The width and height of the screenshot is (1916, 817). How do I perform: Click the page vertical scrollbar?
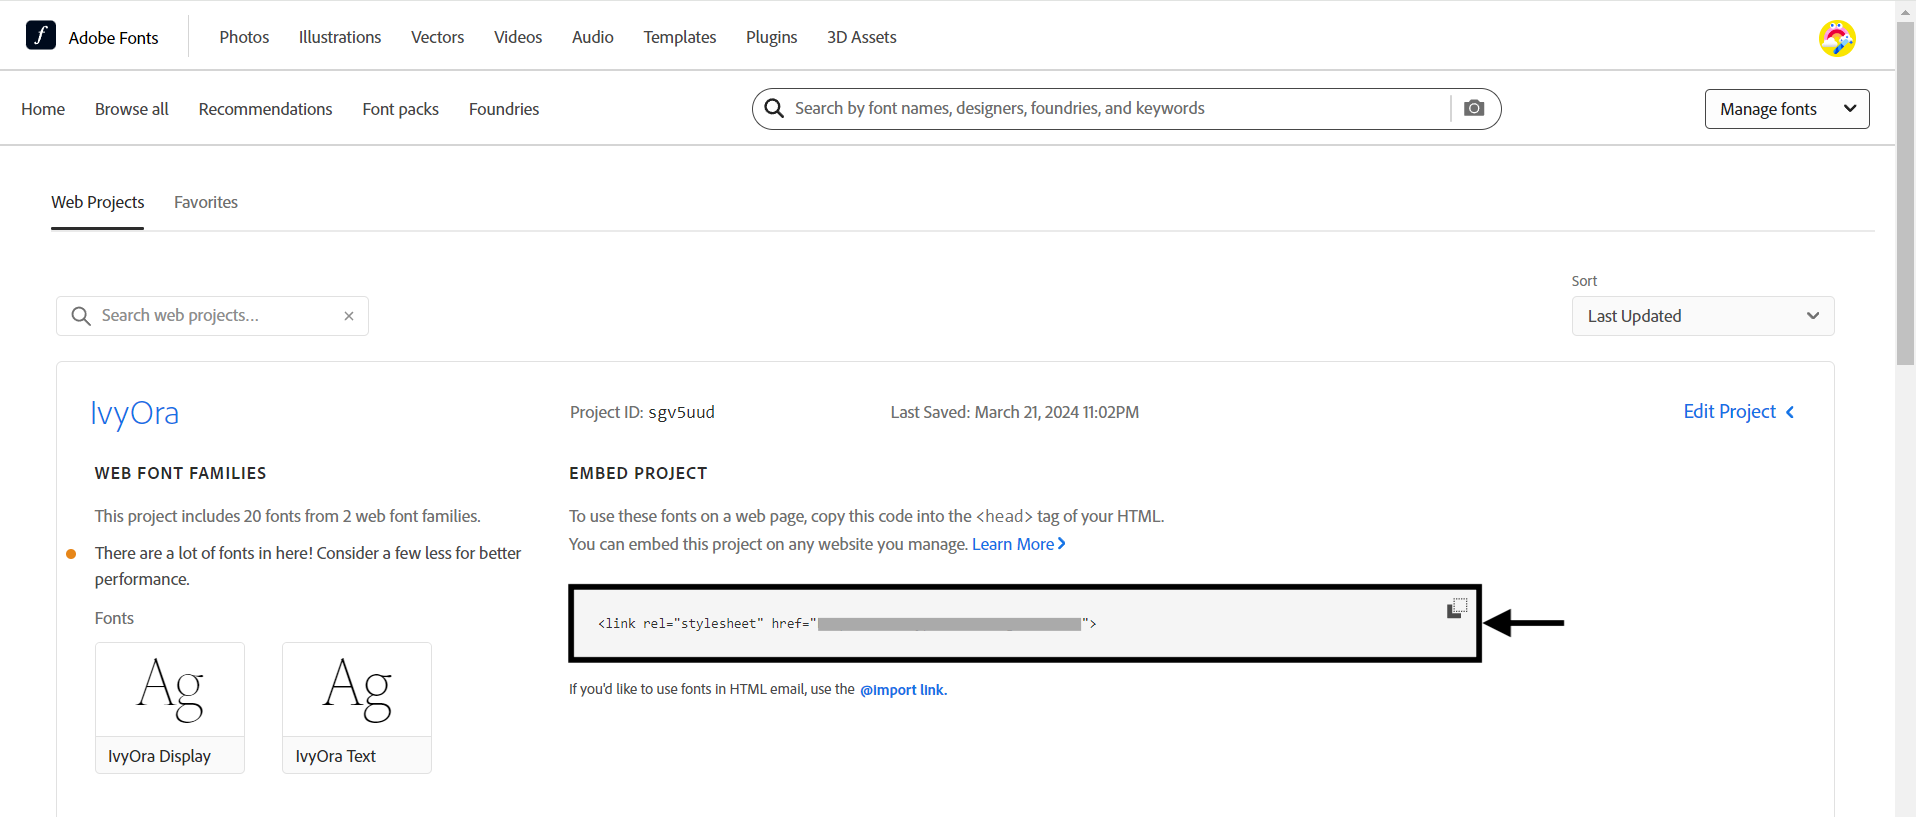1905,195
